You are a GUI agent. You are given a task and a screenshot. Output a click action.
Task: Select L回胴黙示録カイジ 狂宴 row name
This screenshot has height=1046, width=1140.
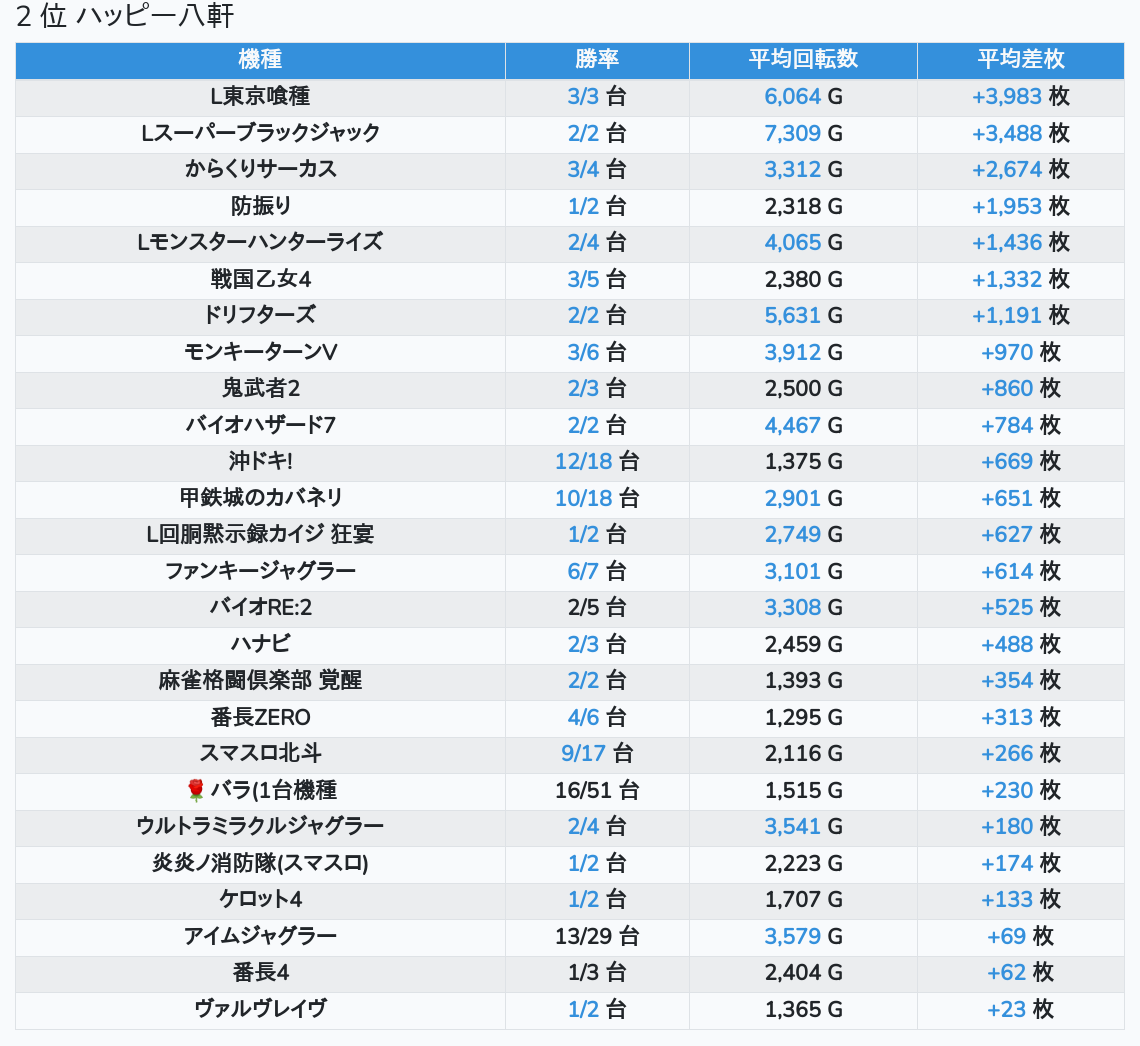tap(260, 535)
